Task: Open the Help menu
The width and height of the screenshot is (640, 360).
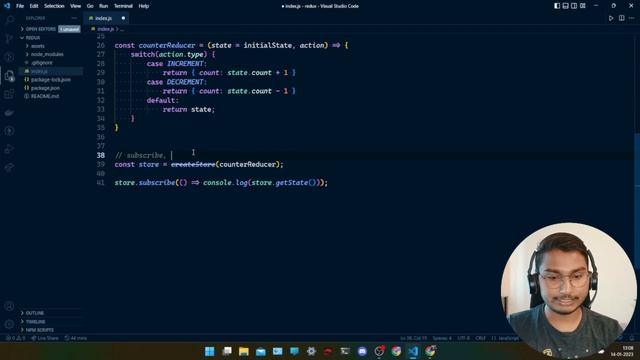Action: click(x=144, y=6)
